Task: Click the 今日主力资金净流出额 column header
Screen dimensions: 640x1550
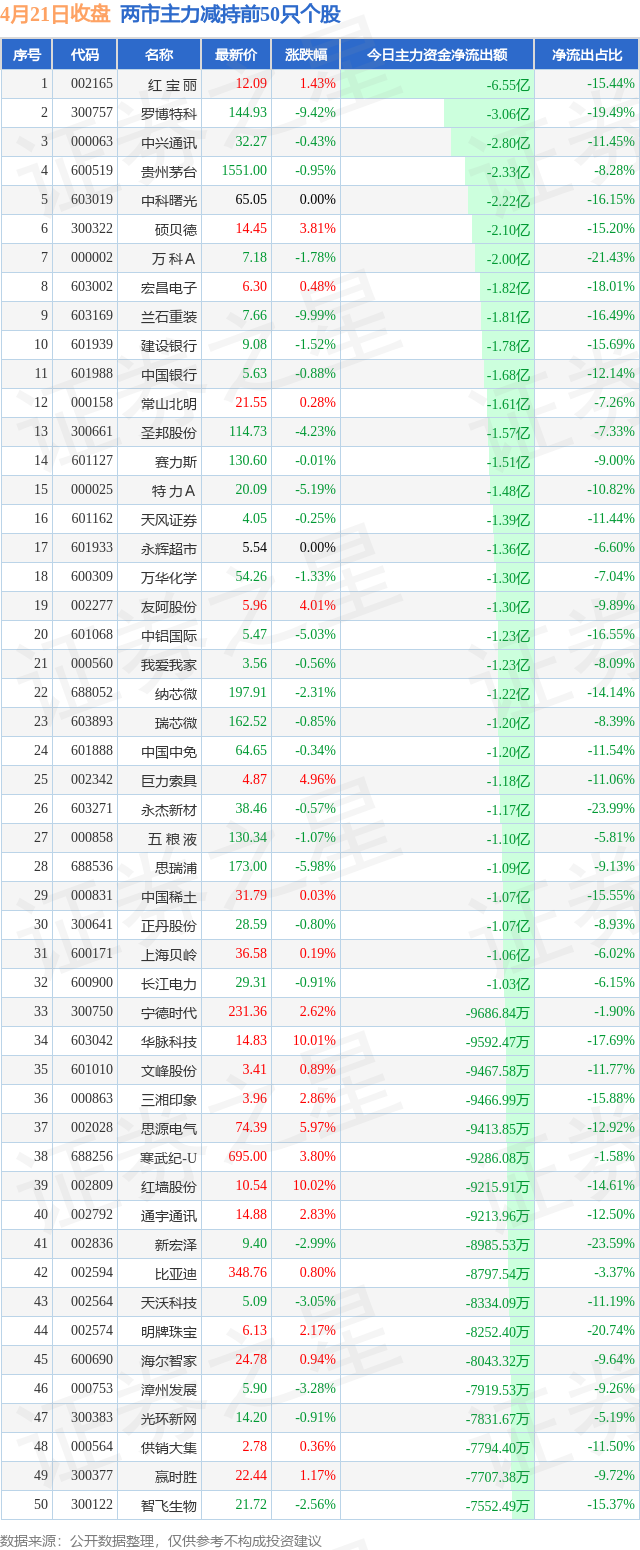Action: coord(437,55)
